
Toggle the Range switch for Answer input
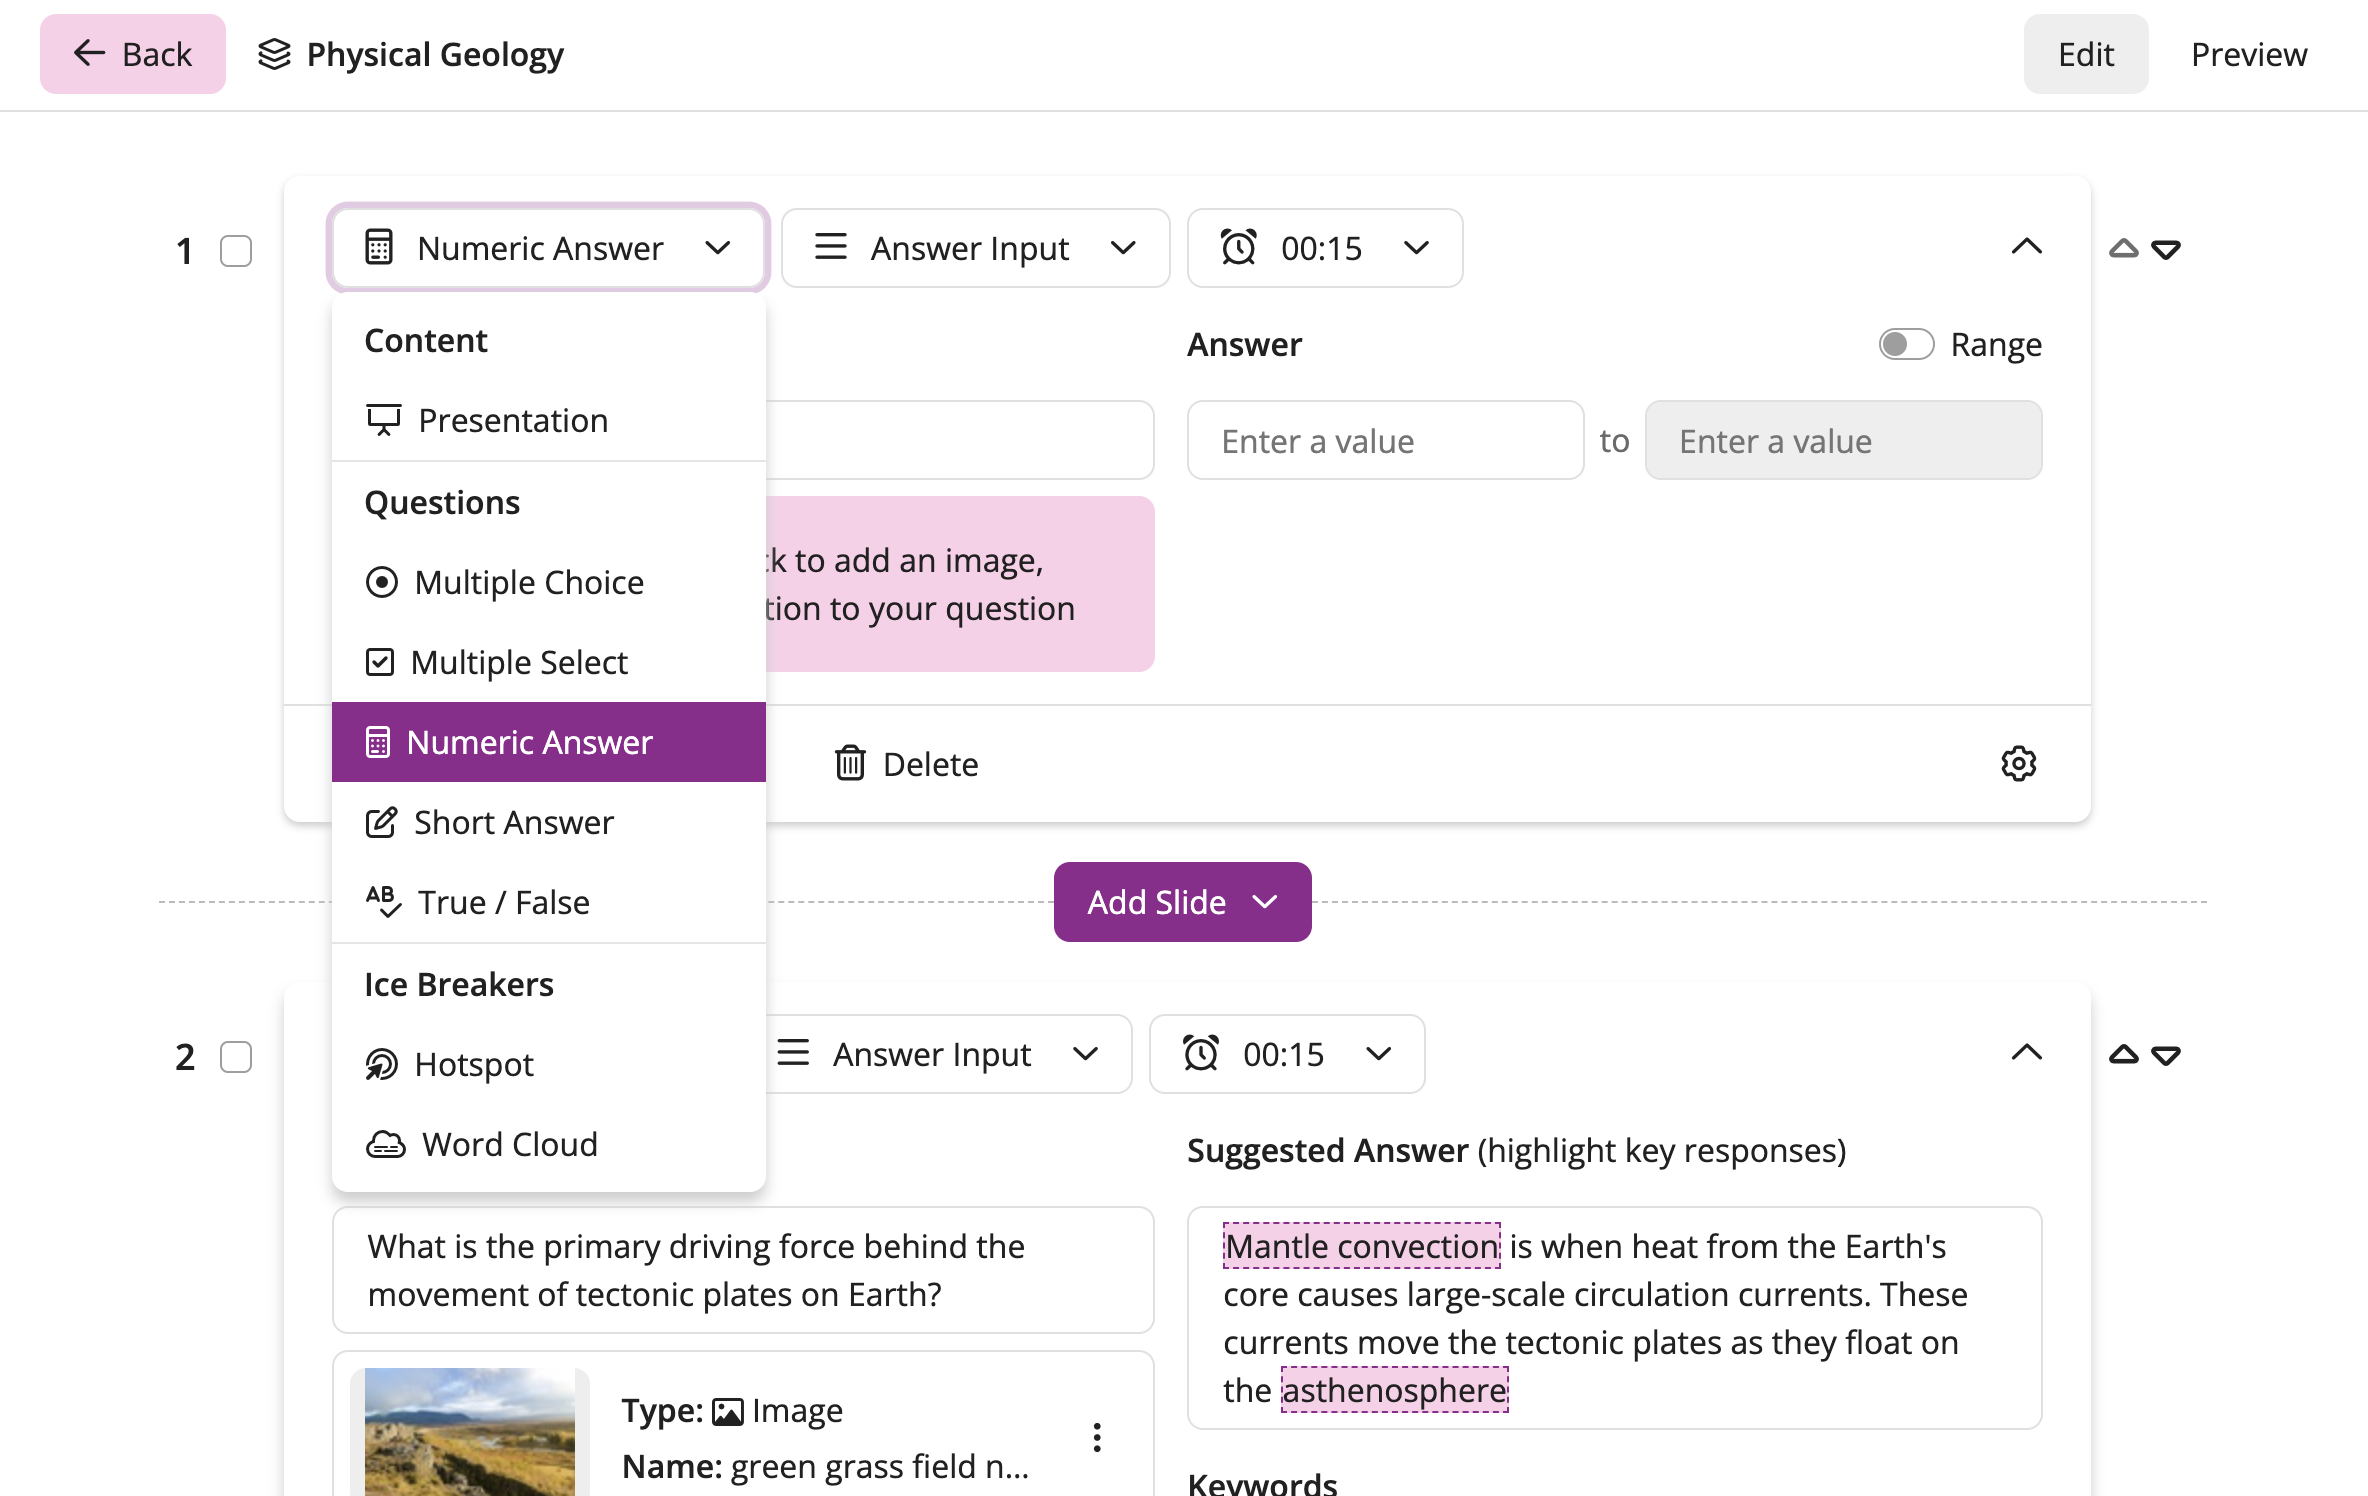click(1910, 343)
